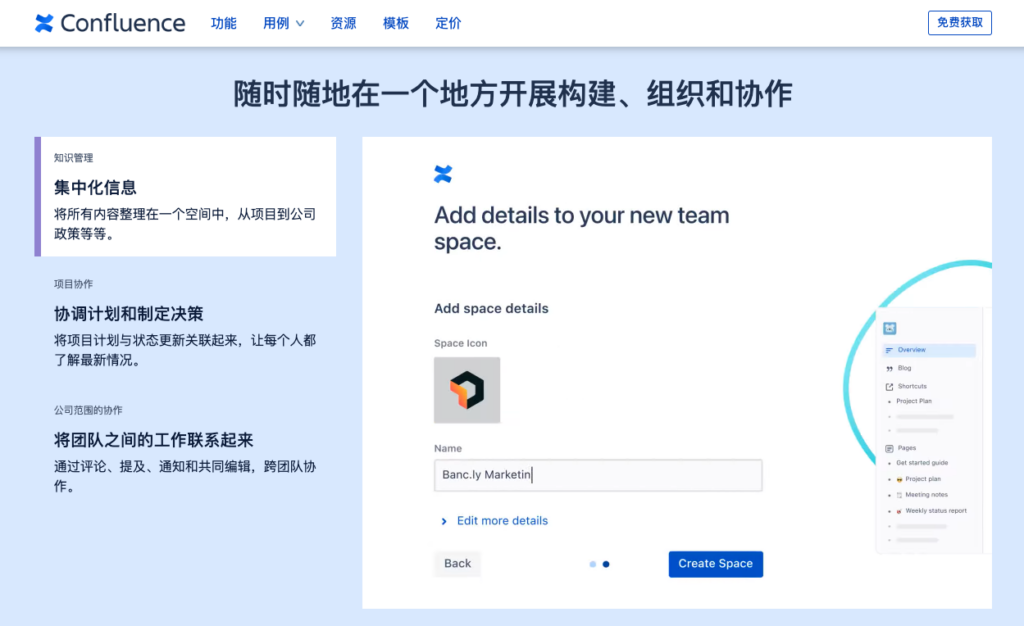1024x626 pixels.
Task: Click the Blog quote icon in sidebar
Action: (889, 368)
